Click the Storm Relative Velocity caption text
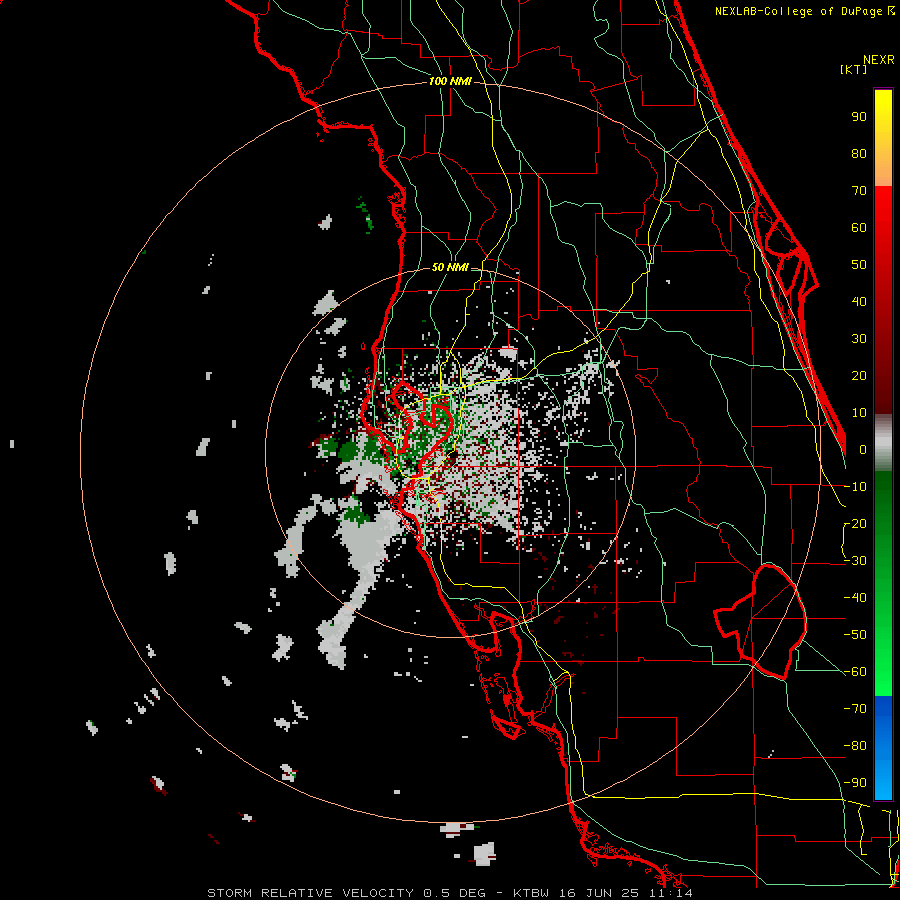 tap(450, 893)
